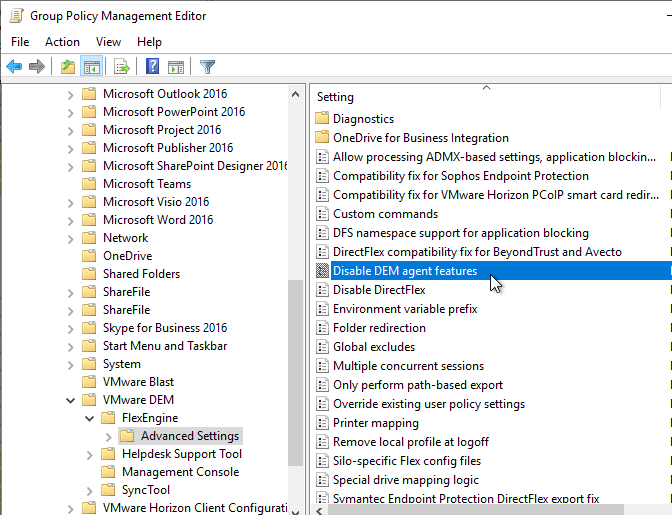
Task: Click the Up One Level folder icon
Action: tap(68, 67)
